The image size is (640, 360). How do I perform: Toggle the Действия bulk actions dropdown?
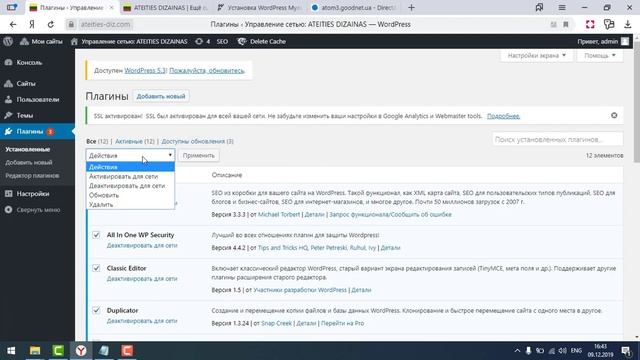130,155
